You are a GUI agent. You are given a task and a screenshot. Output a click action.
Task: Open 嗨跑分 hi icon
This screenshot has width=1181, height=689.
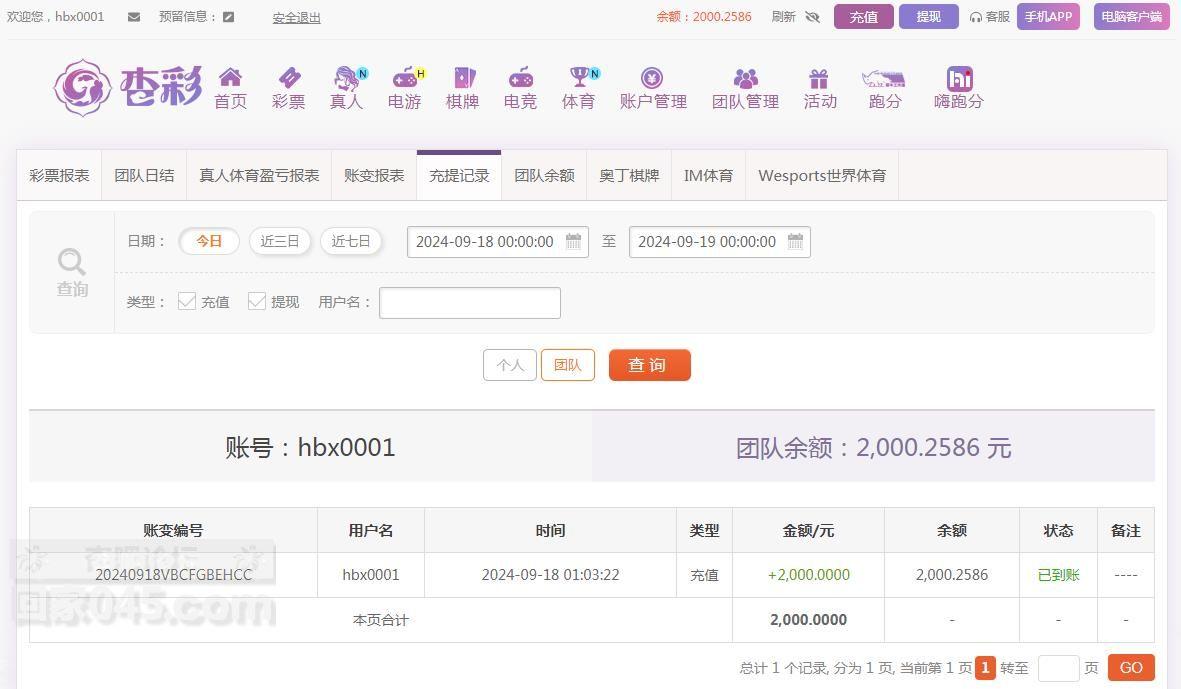coord(960,78)
